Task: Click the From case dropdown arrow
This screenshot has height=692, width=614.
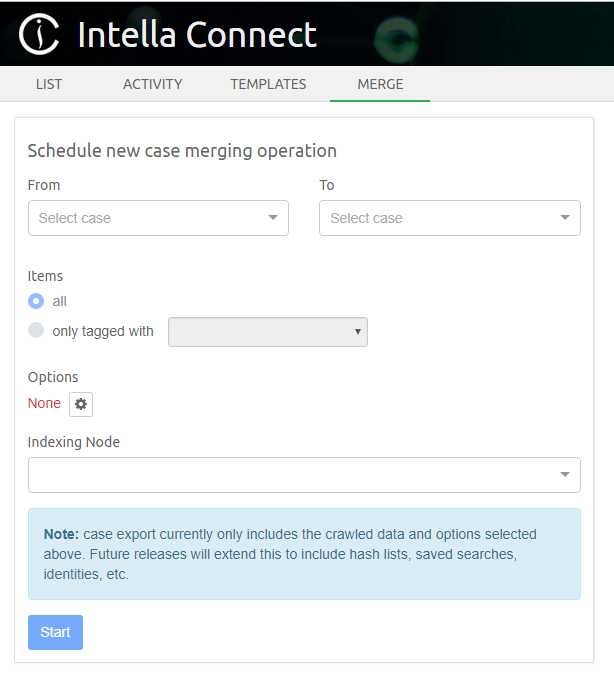Action: 273,218
